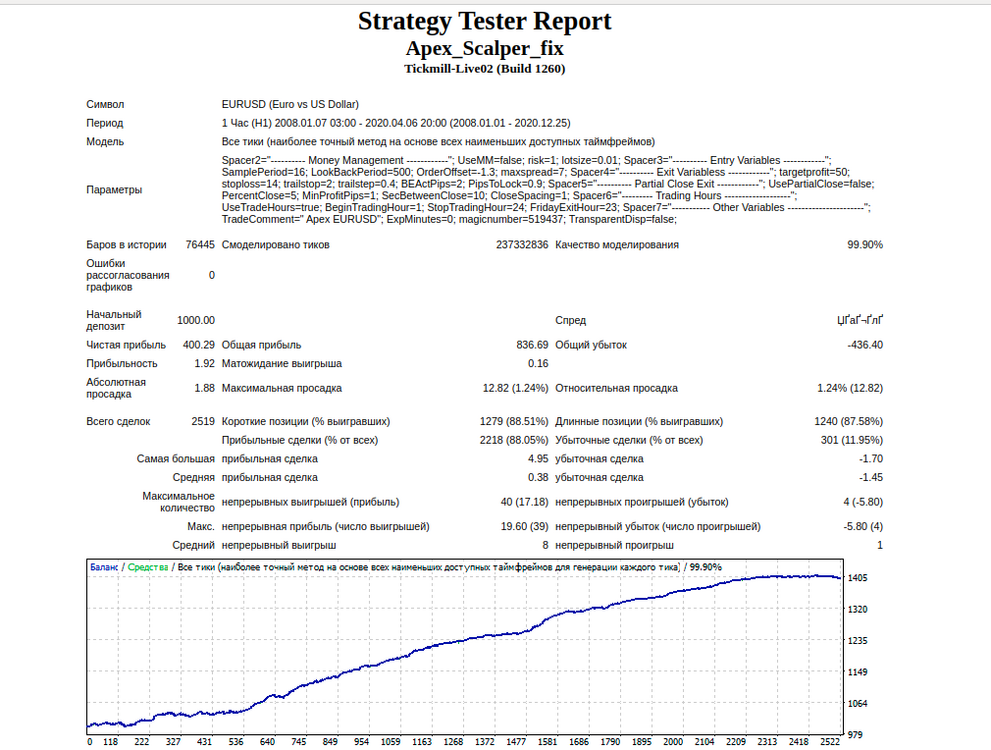991x750 pixels.
Task: Click the absolute drawdown value '1.88'
Action: pos(205,388)
